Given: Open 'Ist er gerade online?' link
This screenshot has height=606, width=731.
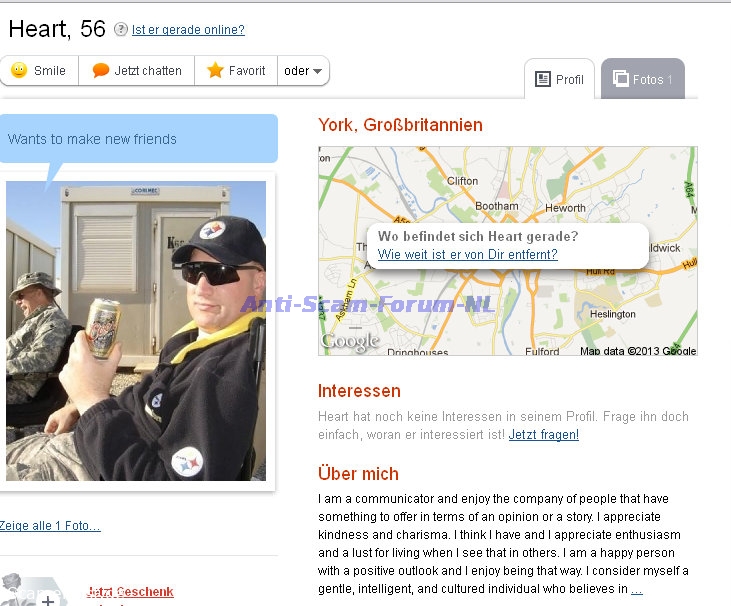Looking at the screenshot, I should (188, 30).
